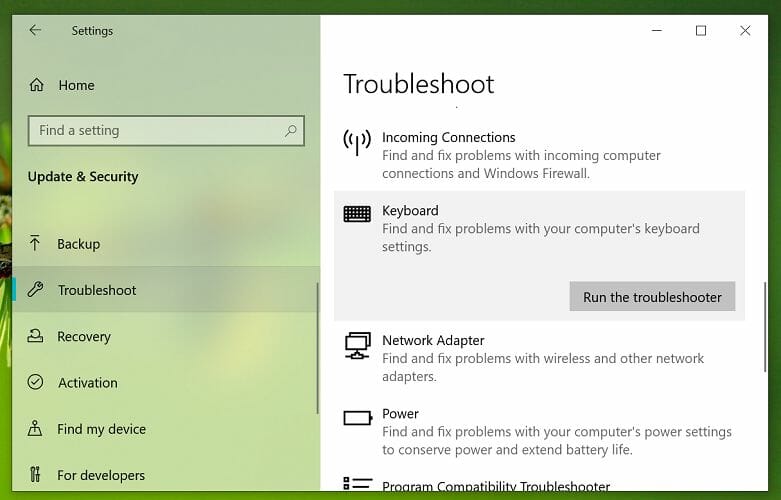Click the Recovery icon in sidebar

coord(35,336)
